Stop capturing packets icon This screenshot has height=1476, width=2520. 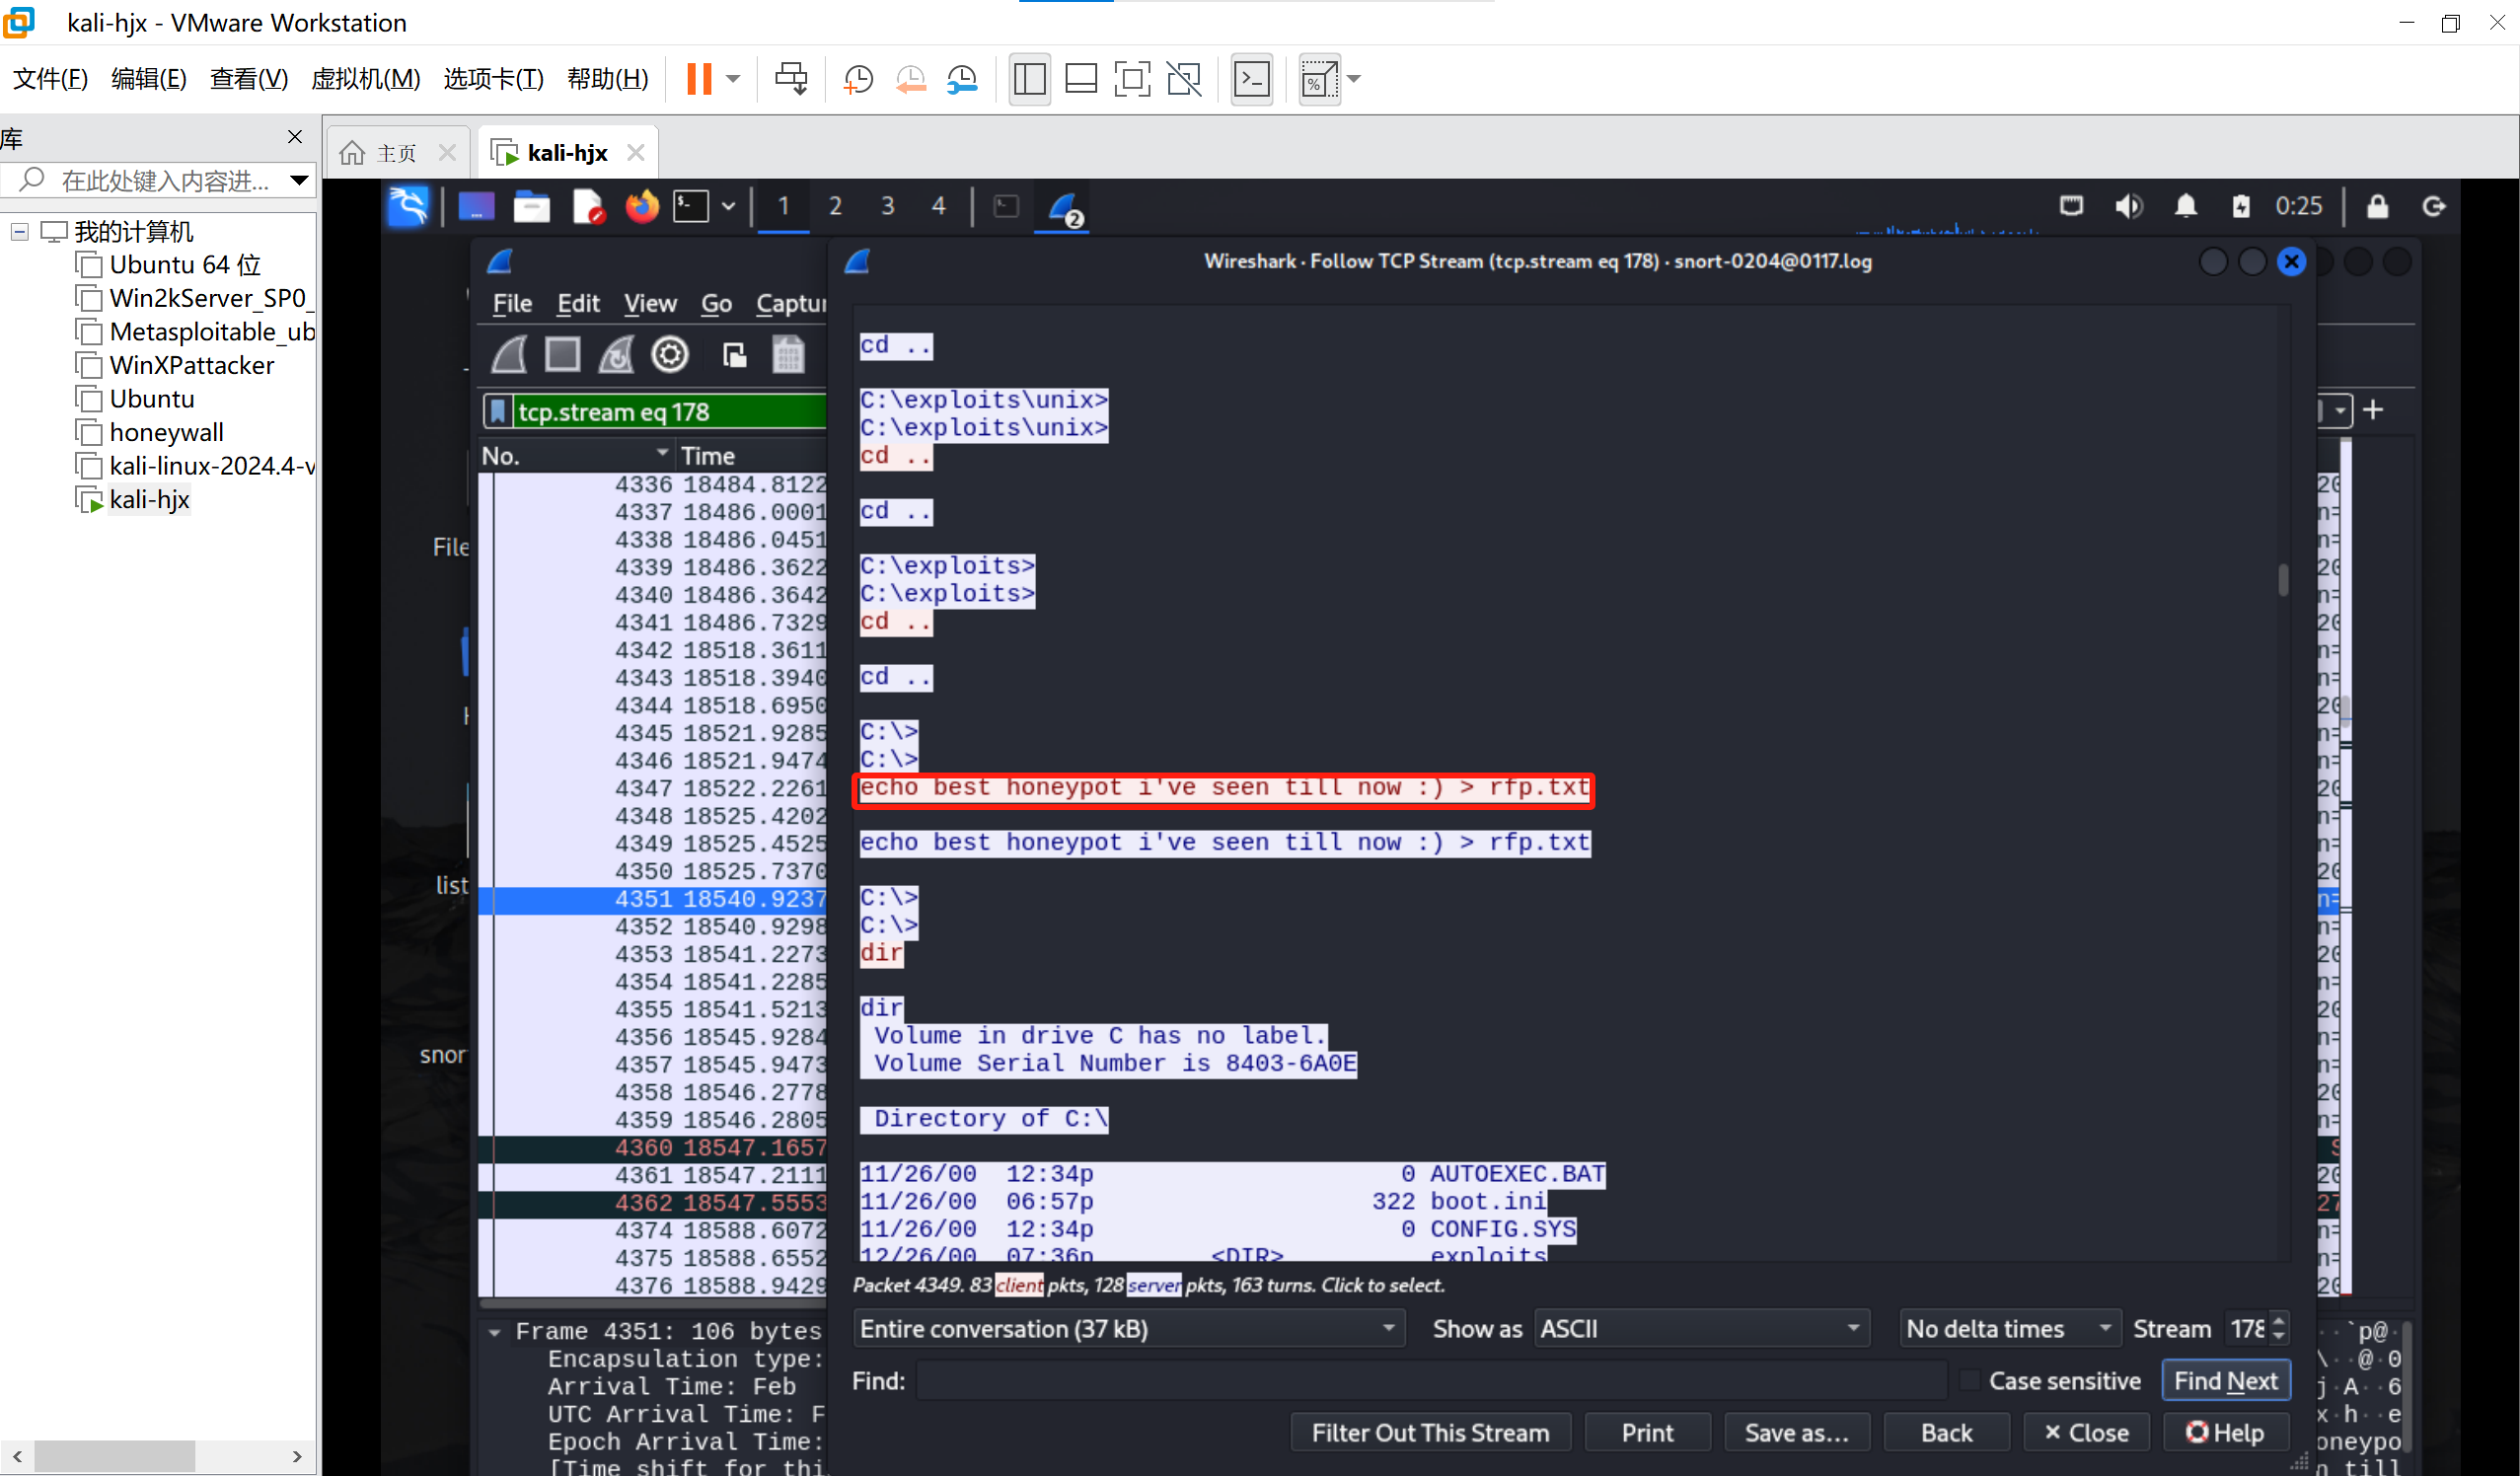click(x=562, y=355)
